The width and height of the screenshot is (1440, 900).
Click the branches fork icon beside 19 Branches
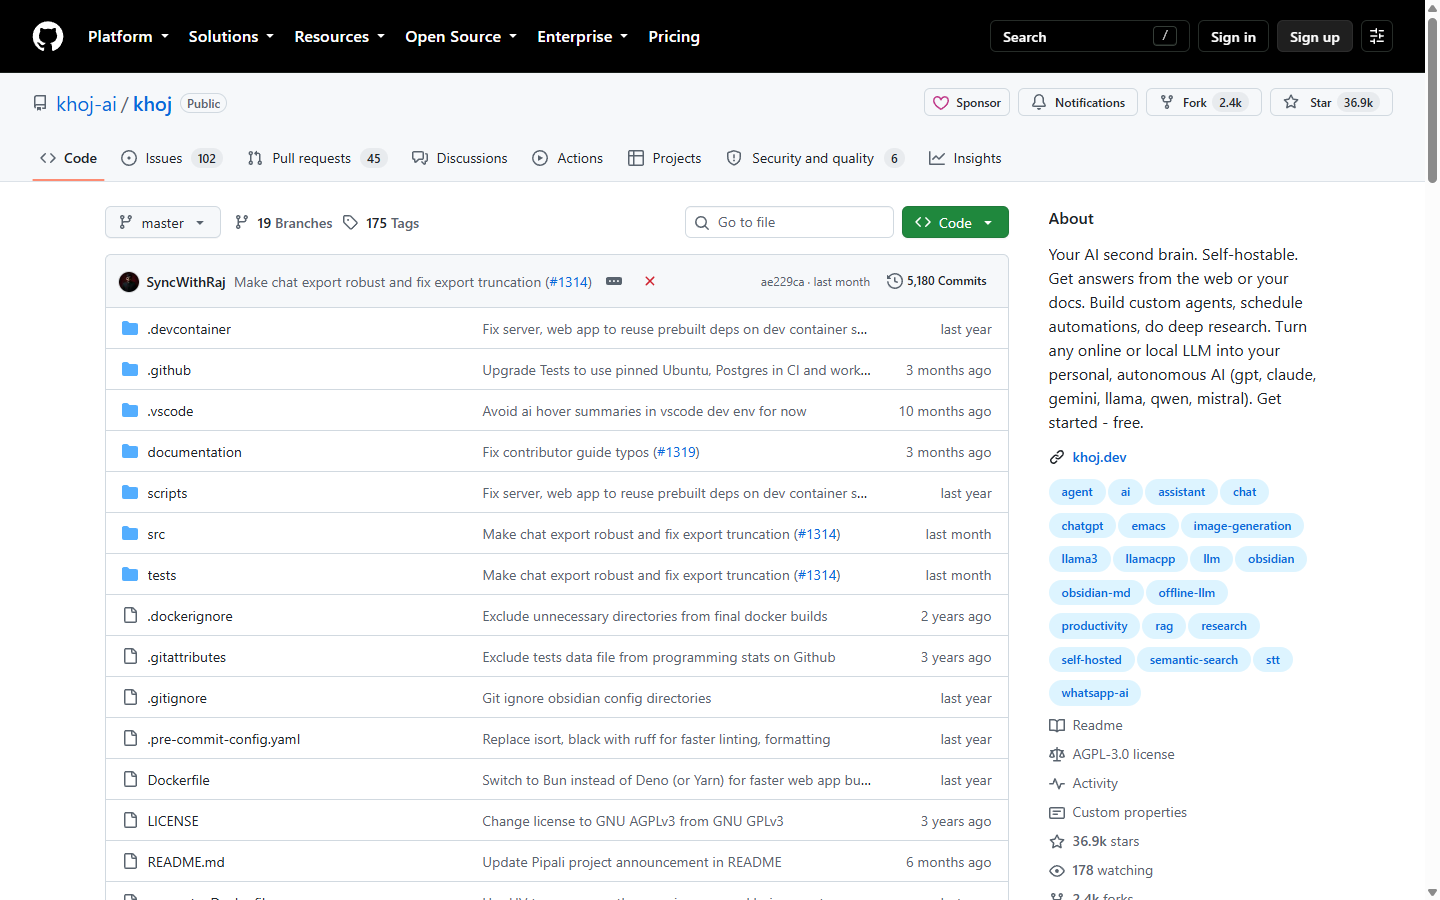click(242, 223)
